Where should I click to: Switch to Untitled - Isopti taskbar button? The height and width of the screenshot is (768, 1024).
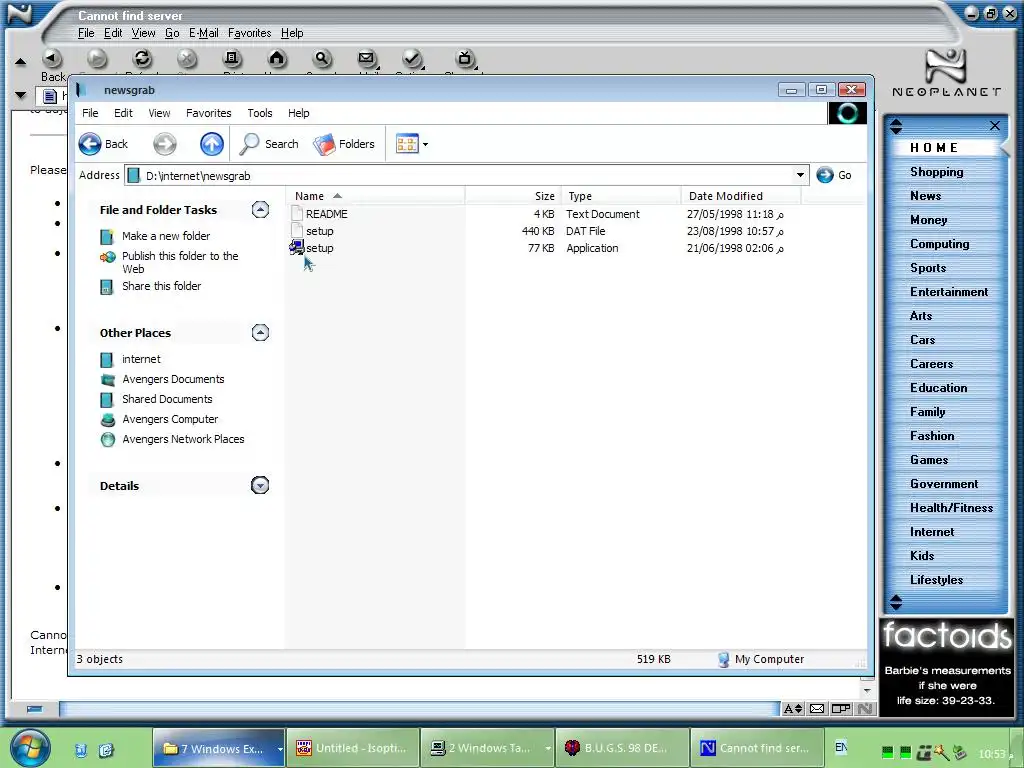pos(353,748)
